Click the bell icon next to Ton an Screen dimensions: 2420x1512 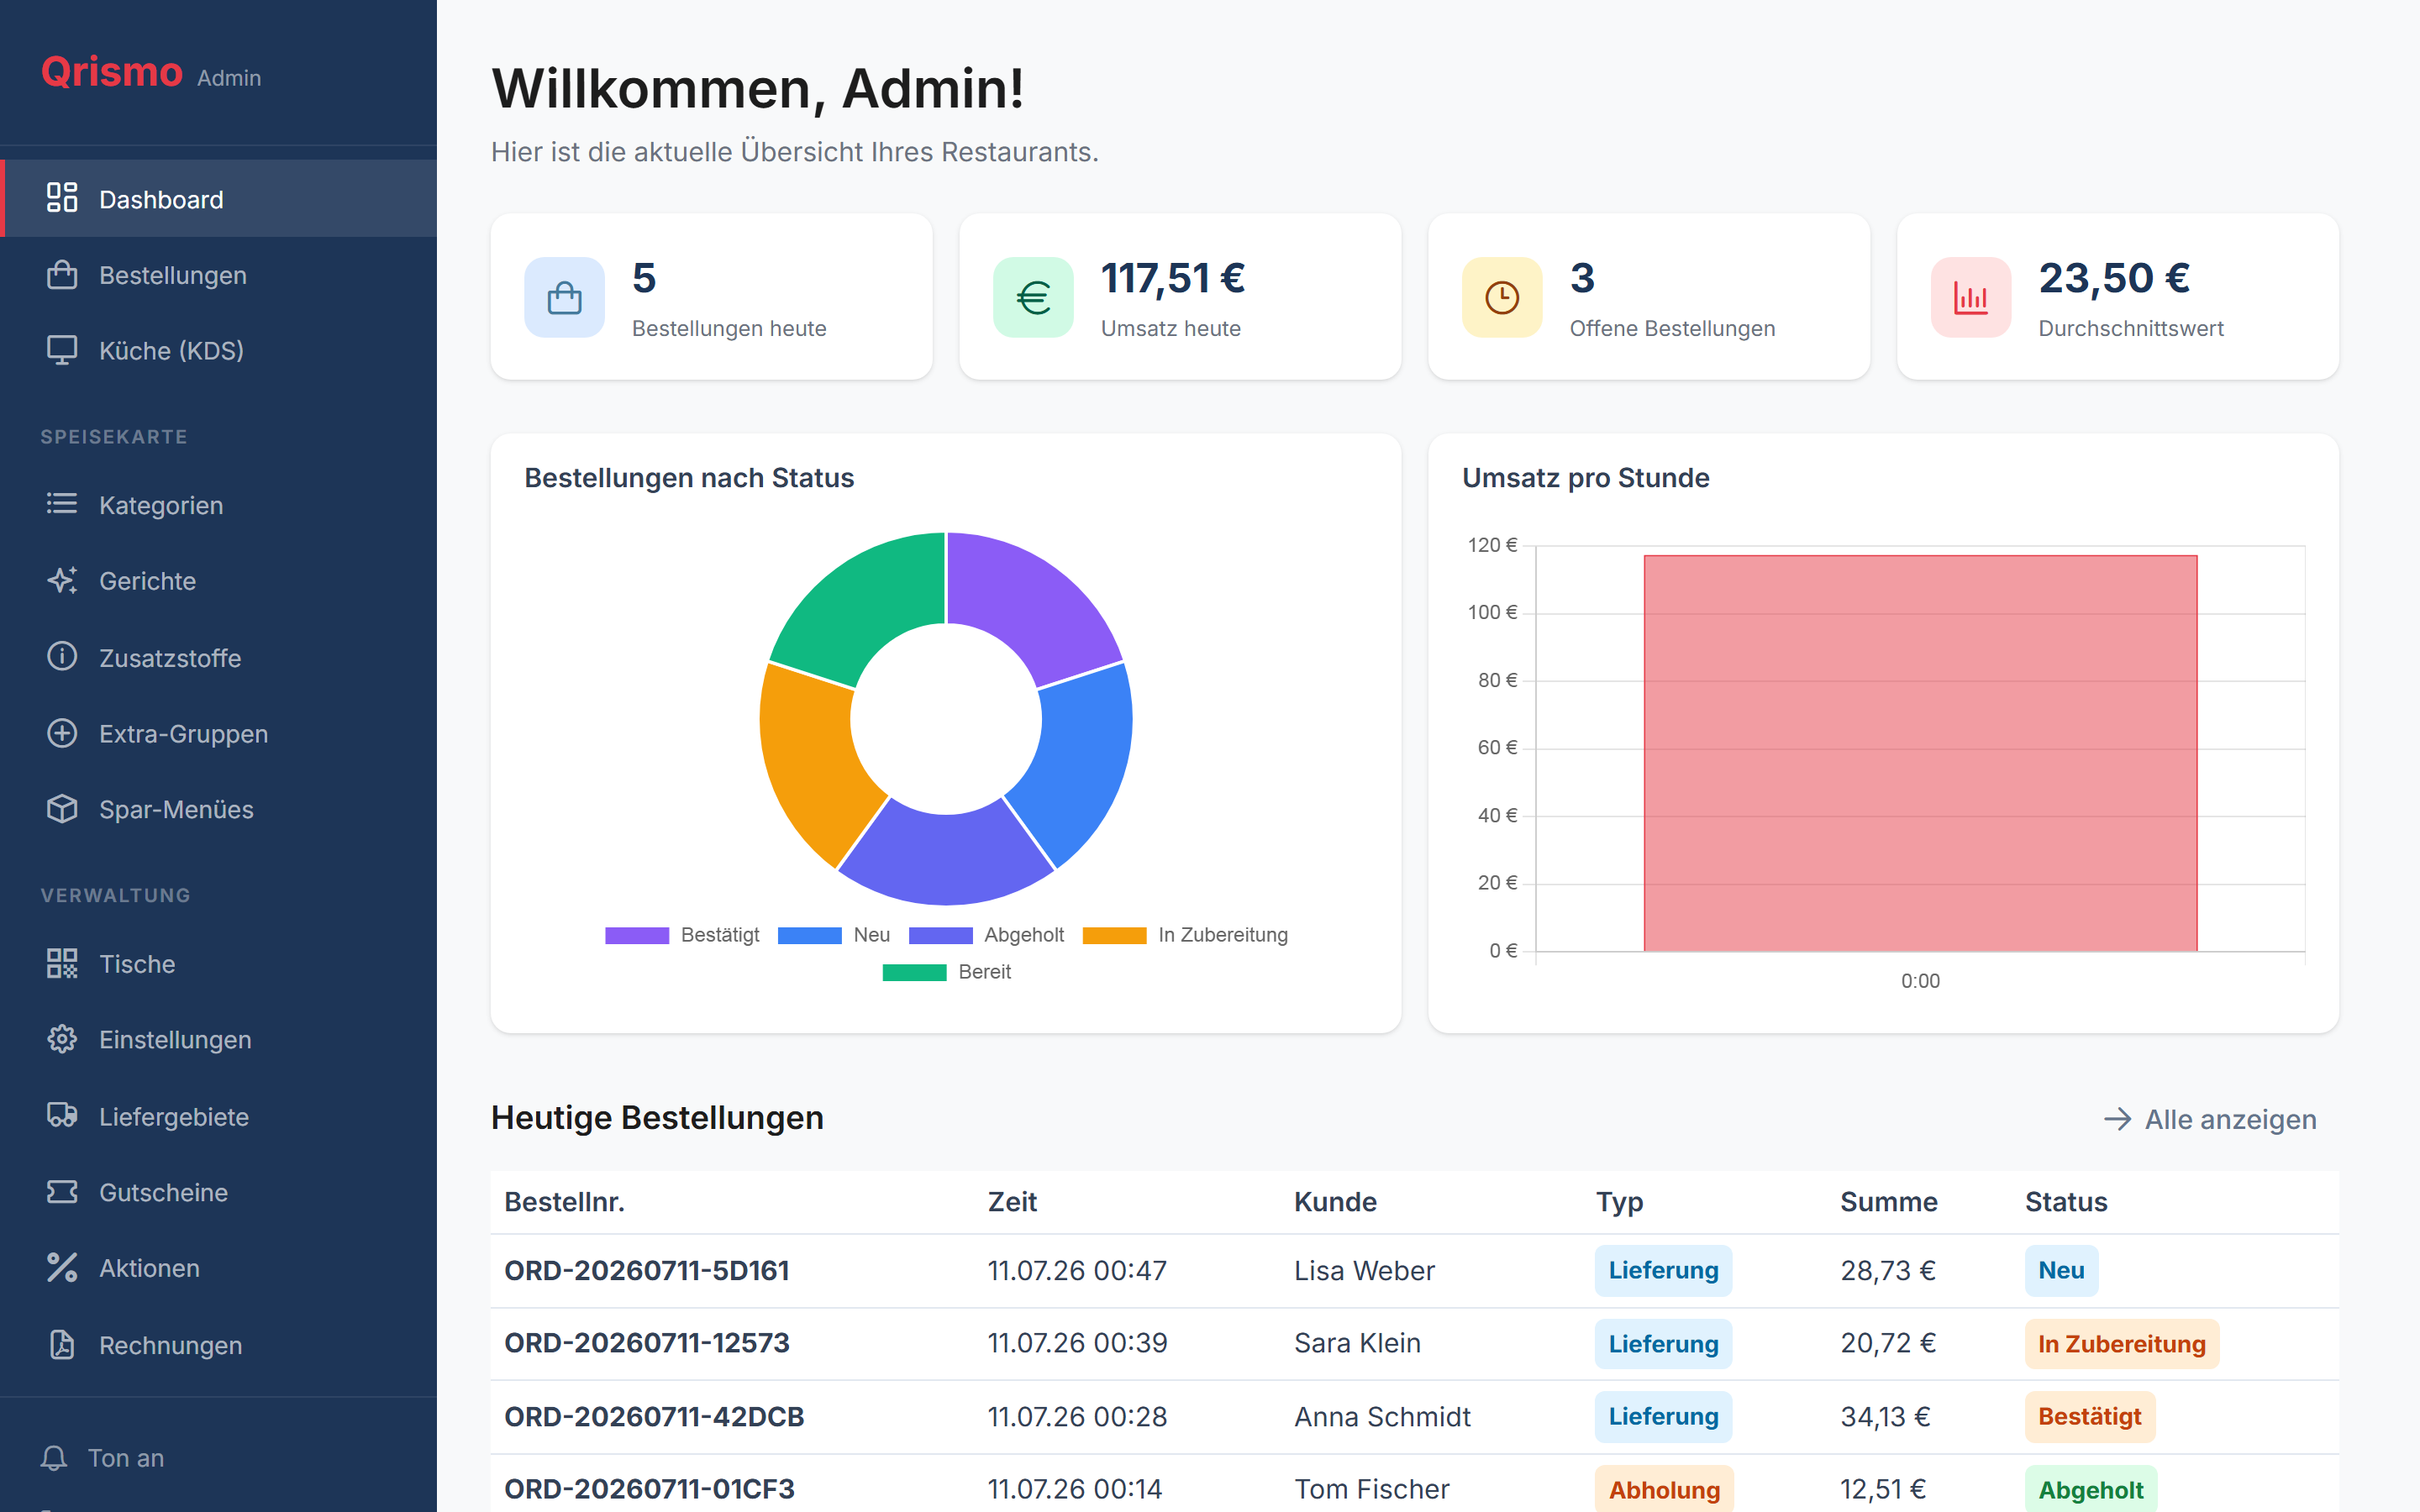(54, 1458)
